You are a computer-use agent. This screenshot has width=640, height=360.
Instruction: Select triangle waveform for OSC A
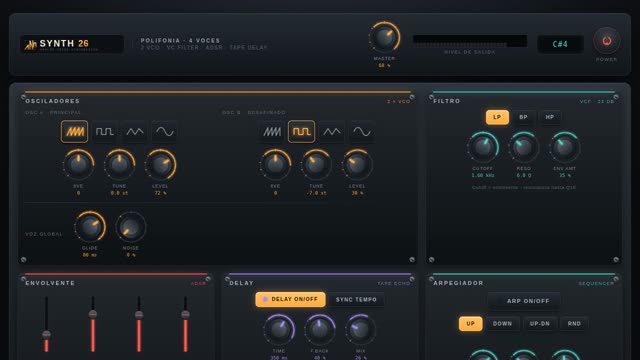[135, 131]
